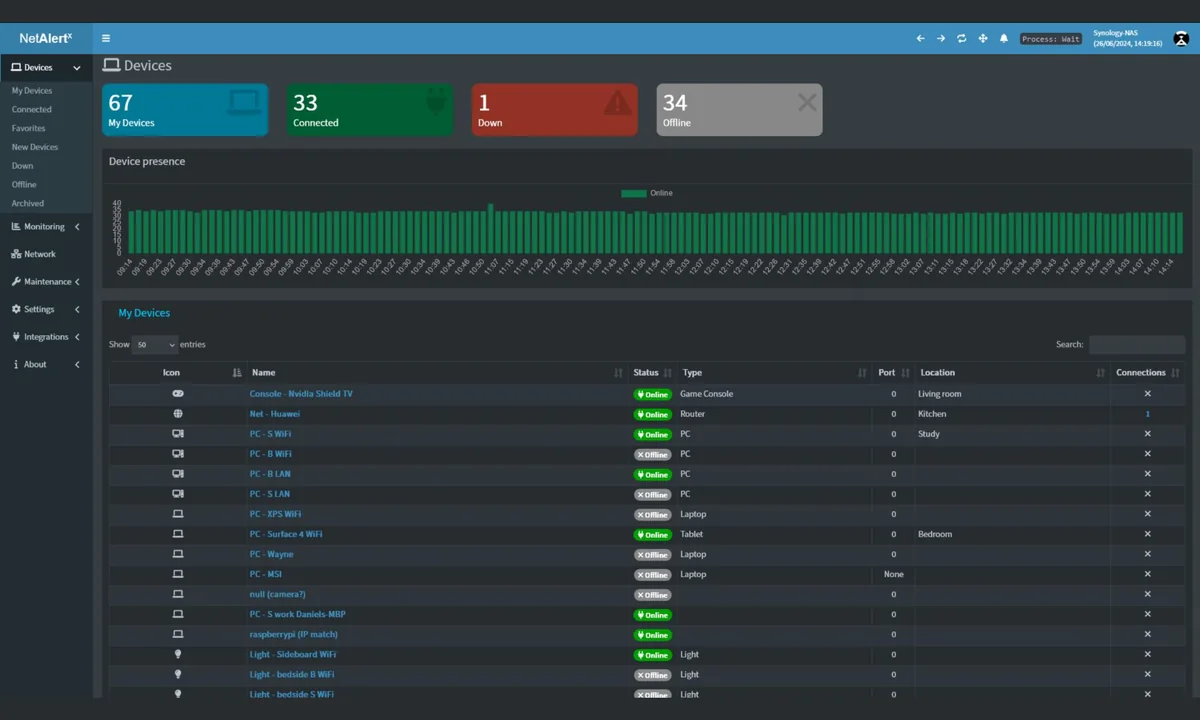Click the NetAlertX logo
Image resolution: width=1200 pixels, height=720 pixels.
pyautogui.click(x=46, y=38)
